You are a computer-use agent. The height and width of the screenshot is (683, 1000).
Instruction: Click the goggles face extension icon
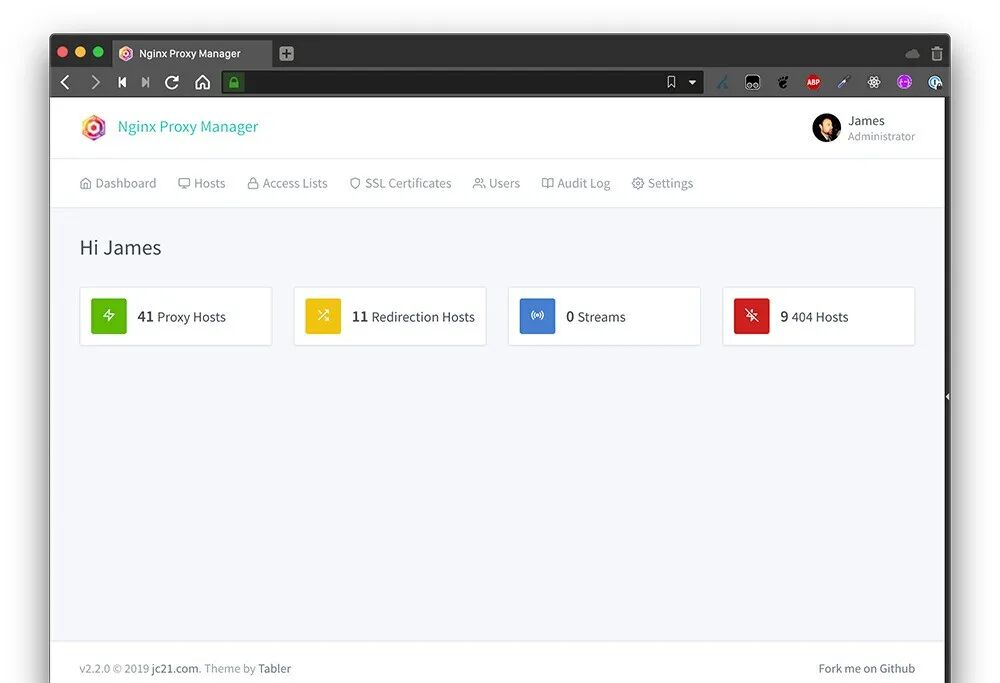click(x=753, y=82)
